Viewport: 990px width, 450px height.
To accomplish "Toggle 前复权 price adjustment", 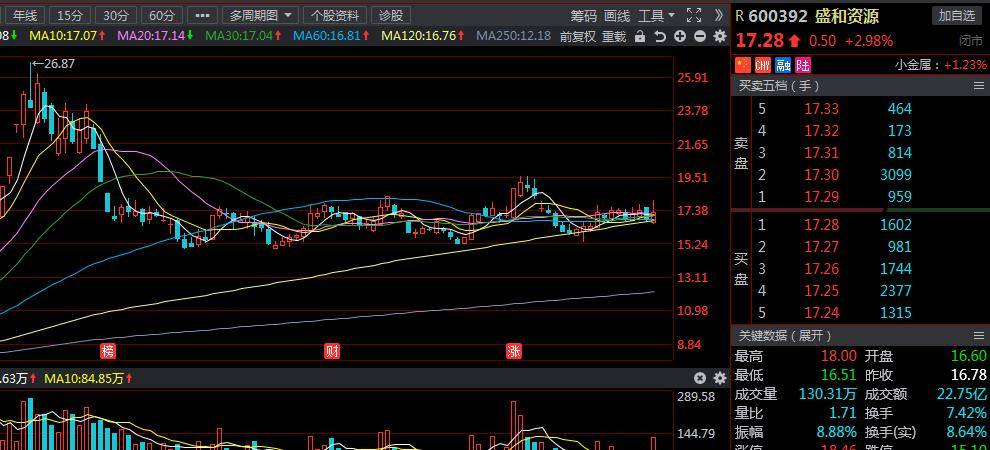I will [x=577, y=36].
